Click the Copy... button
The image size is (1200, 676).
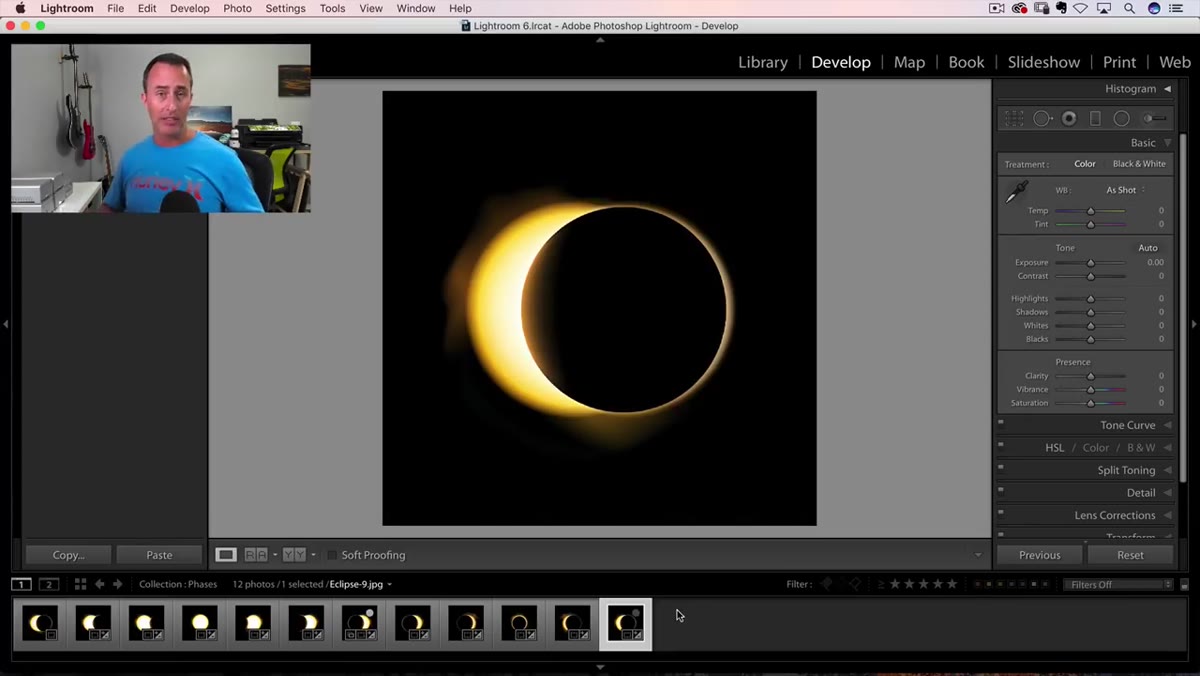[x=68, y=555]
